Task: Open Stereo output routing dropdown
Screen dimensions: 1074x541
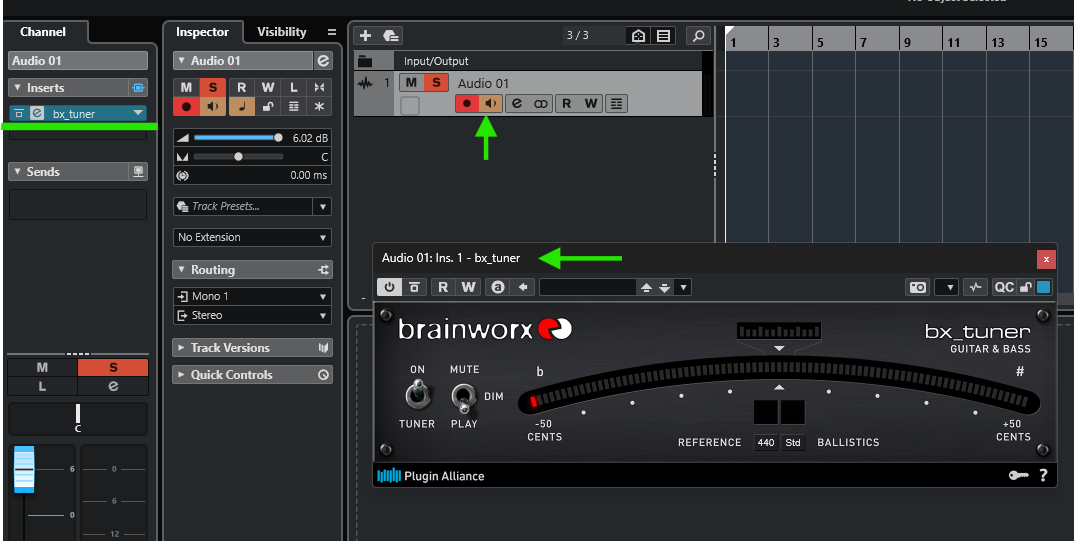Action: [252, 315]
